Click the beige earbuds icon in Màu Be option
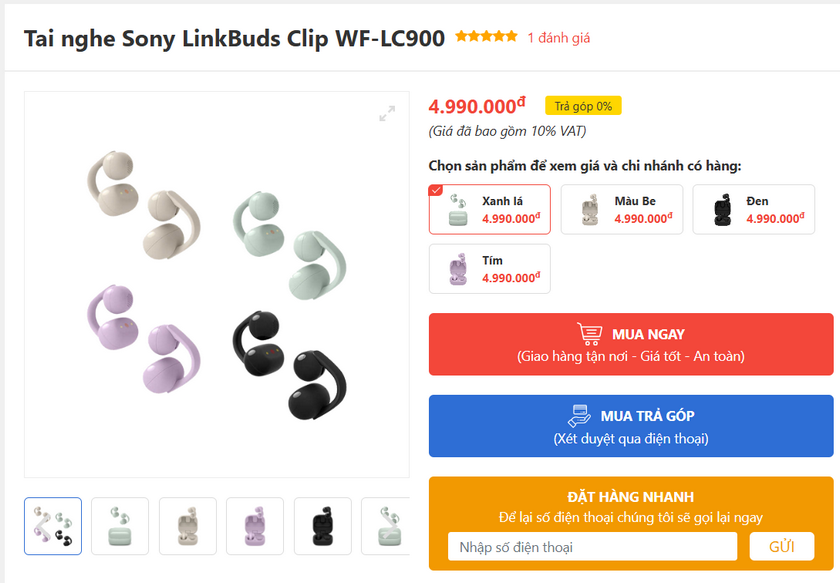 click(590, 210)
